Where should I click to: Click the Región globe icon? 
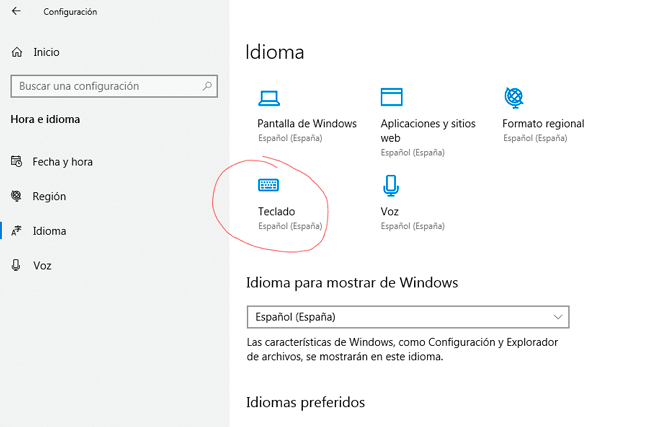16,196
